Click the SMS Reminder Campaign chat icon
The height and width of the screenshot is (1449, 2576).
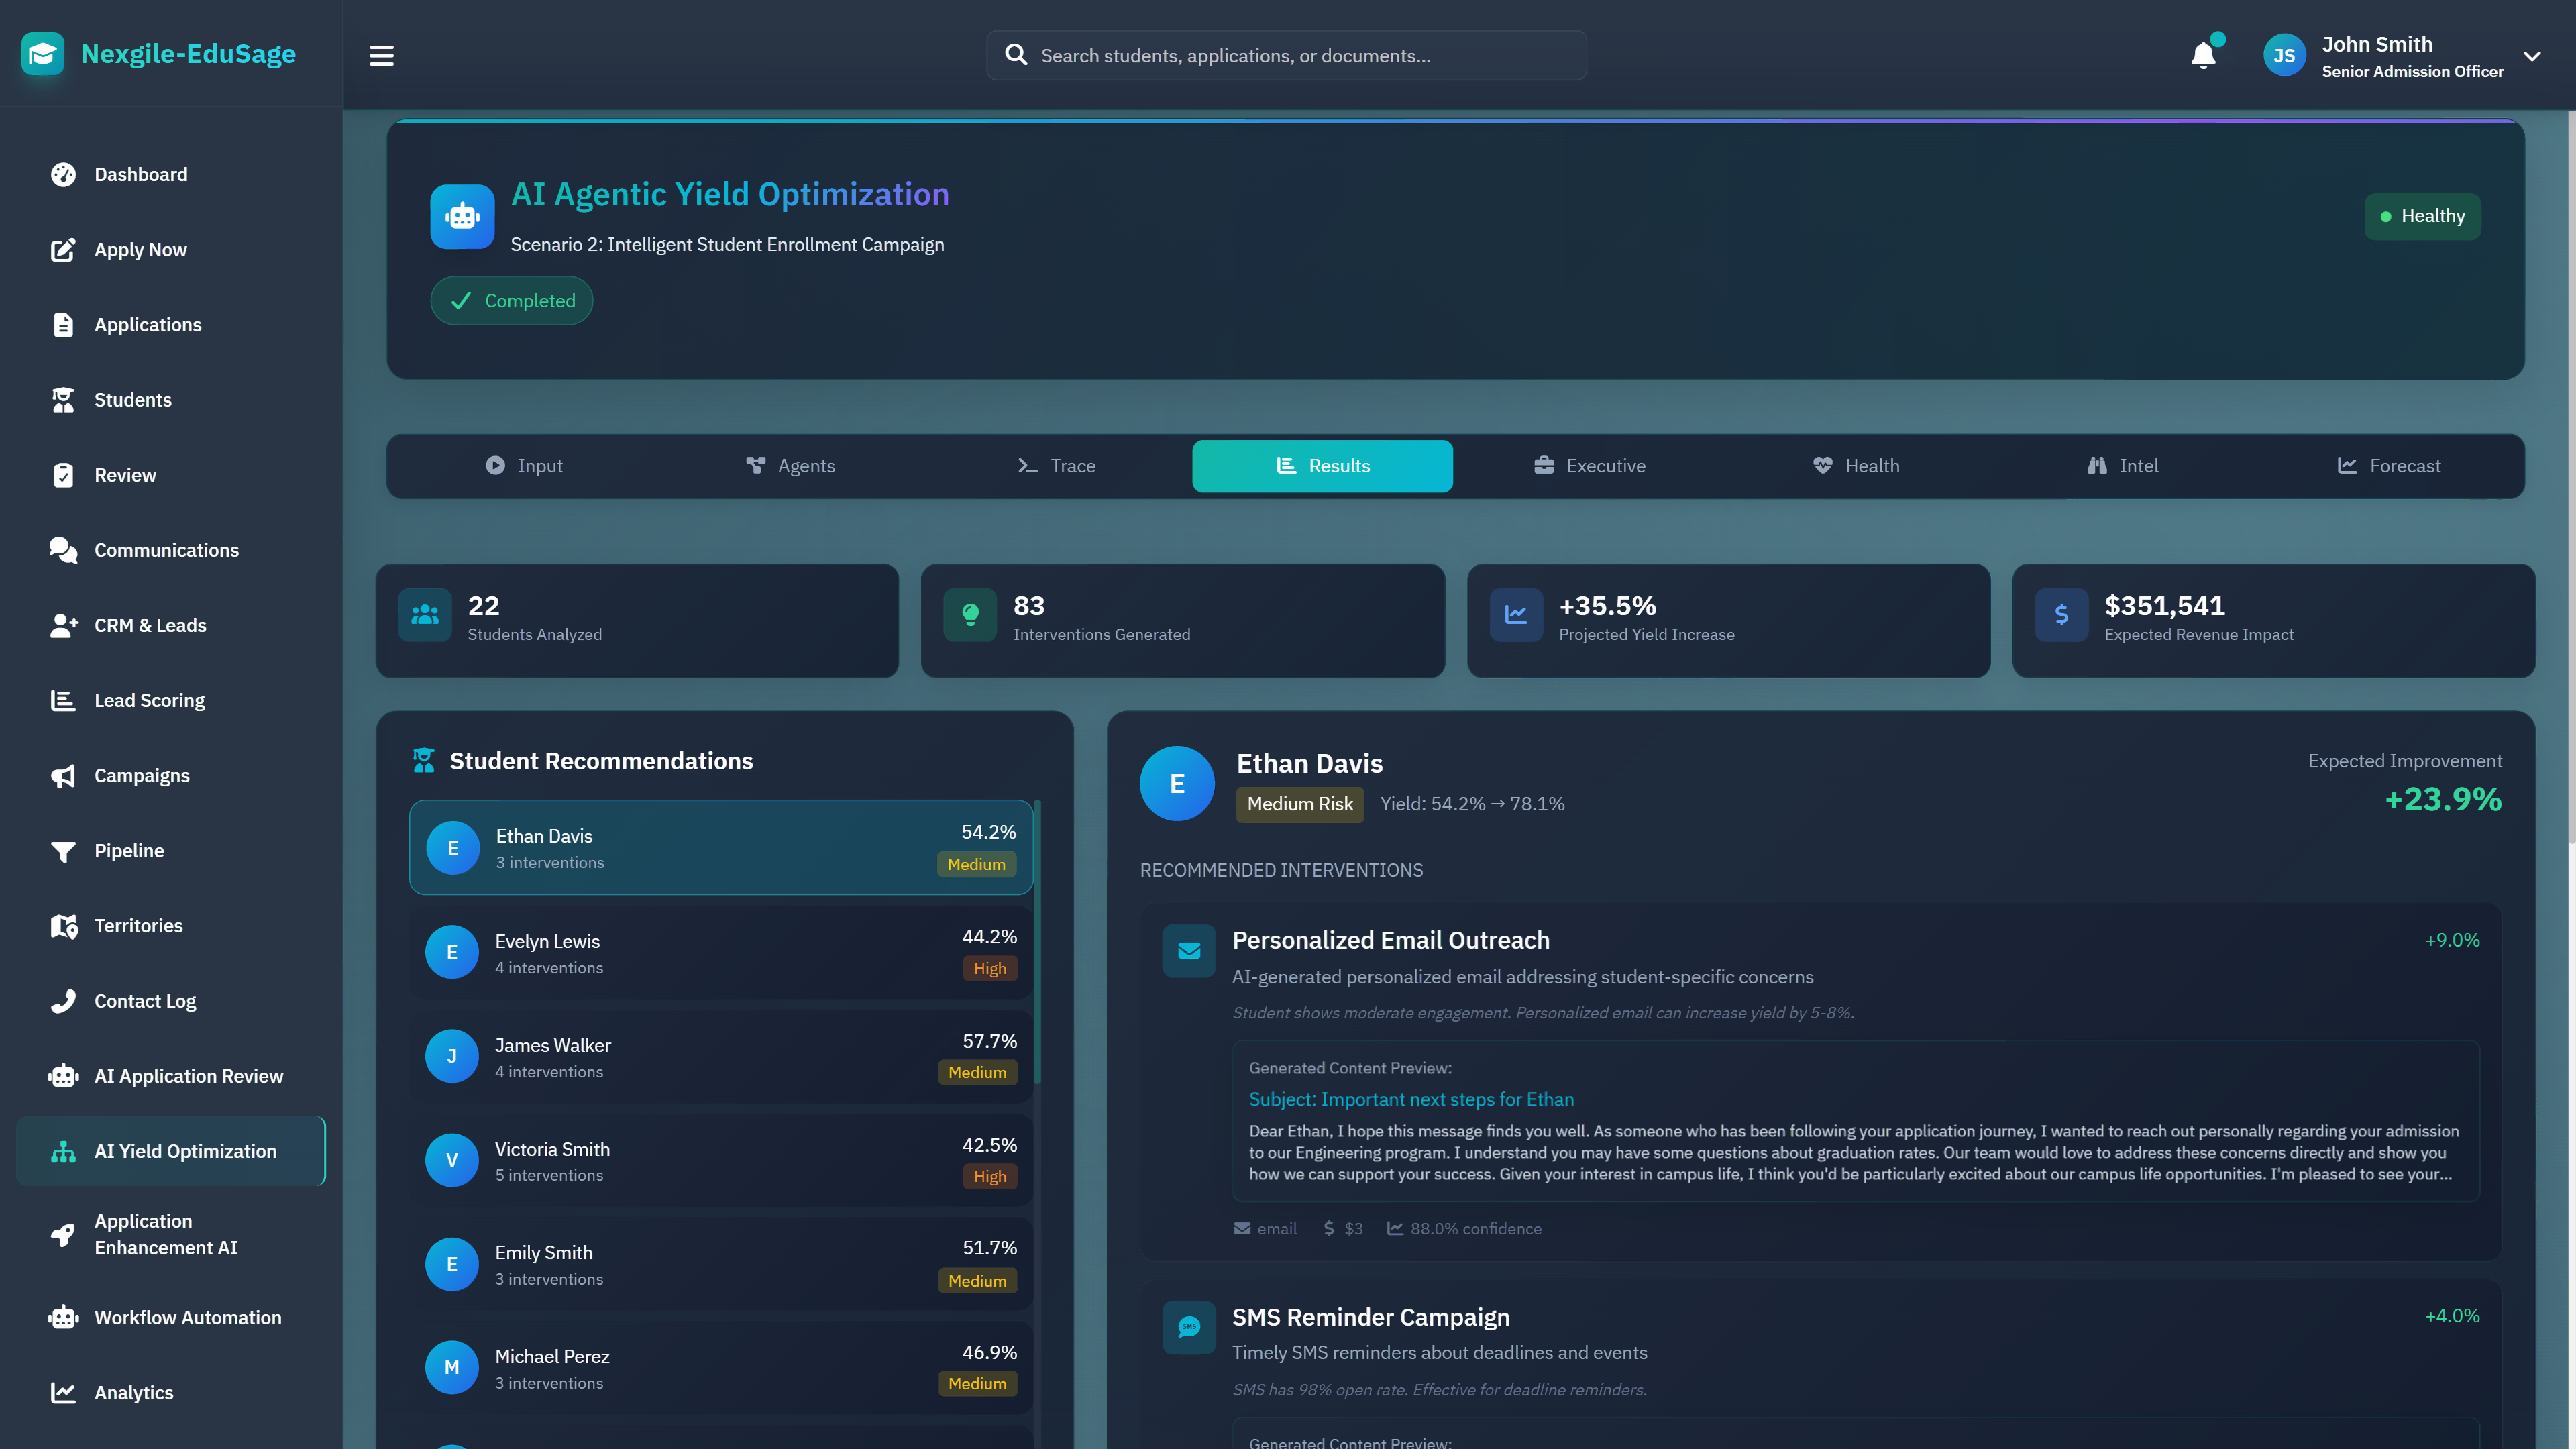pyautogui.click(x=1189, y=1327)
